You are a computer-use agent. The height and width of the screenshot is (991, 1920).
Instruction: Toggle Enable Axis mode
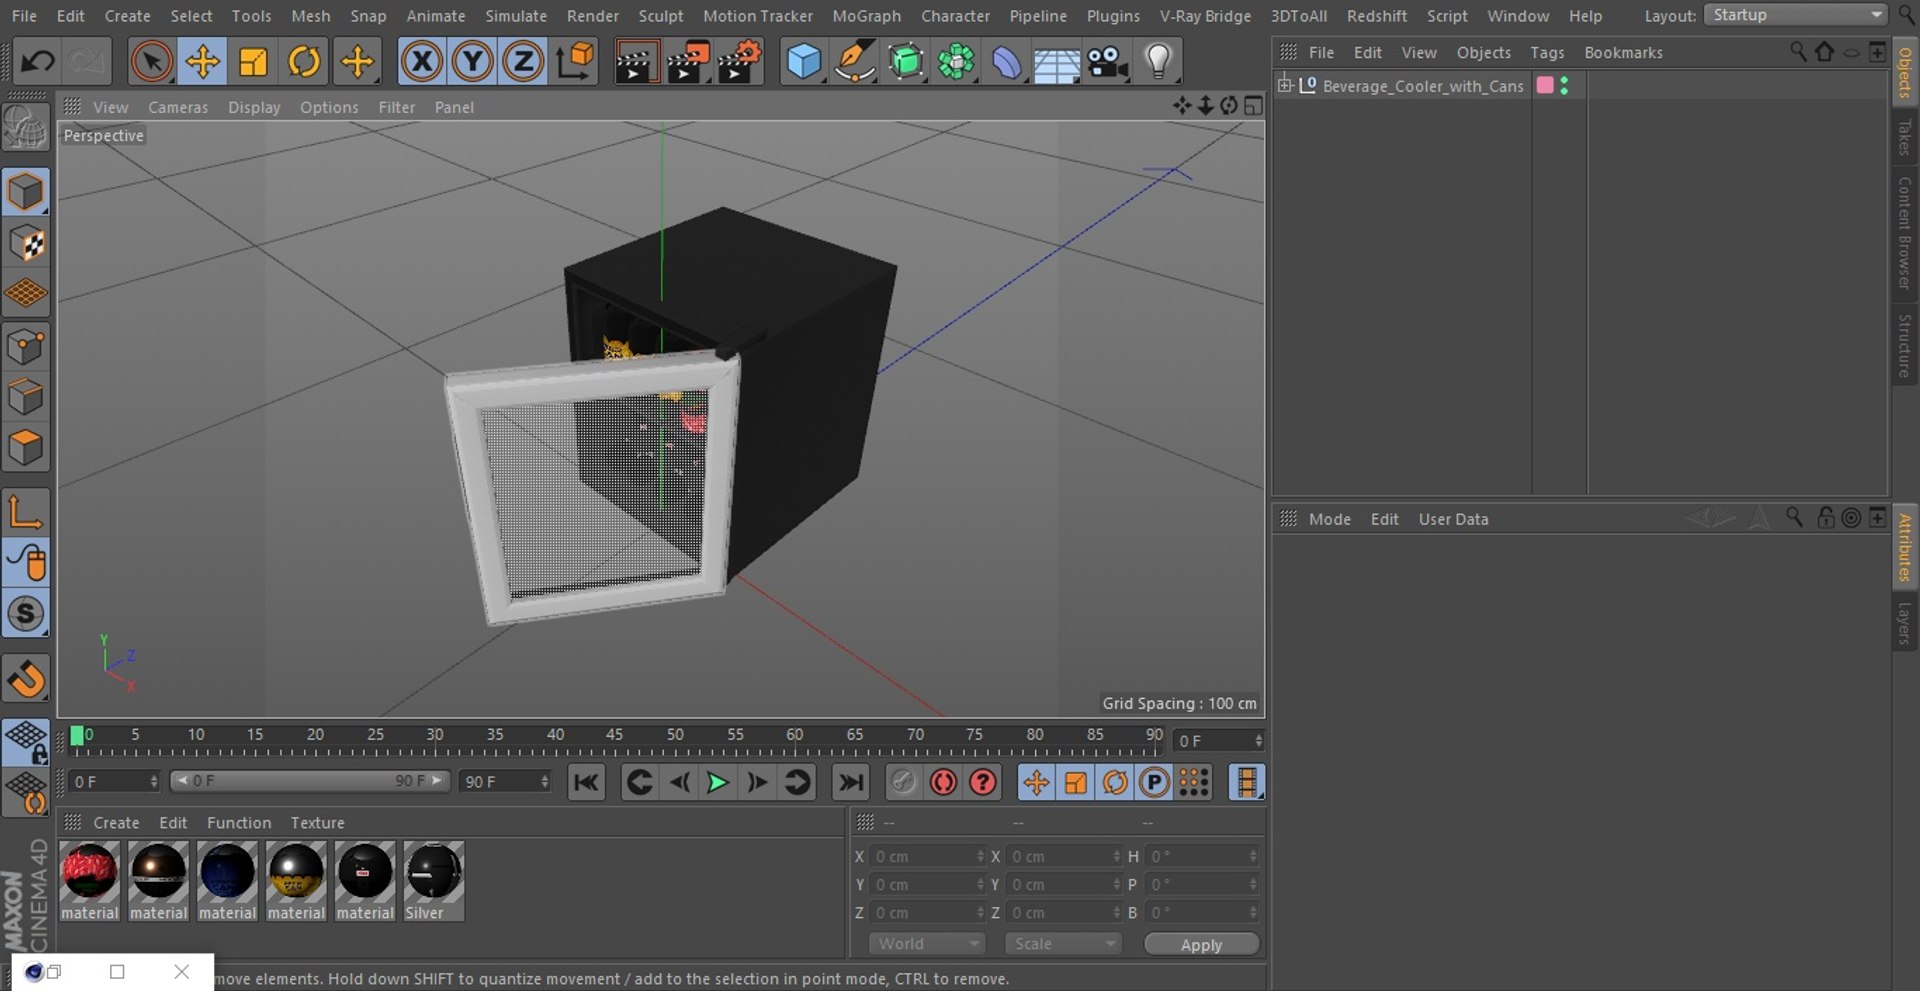click(26, 512)
